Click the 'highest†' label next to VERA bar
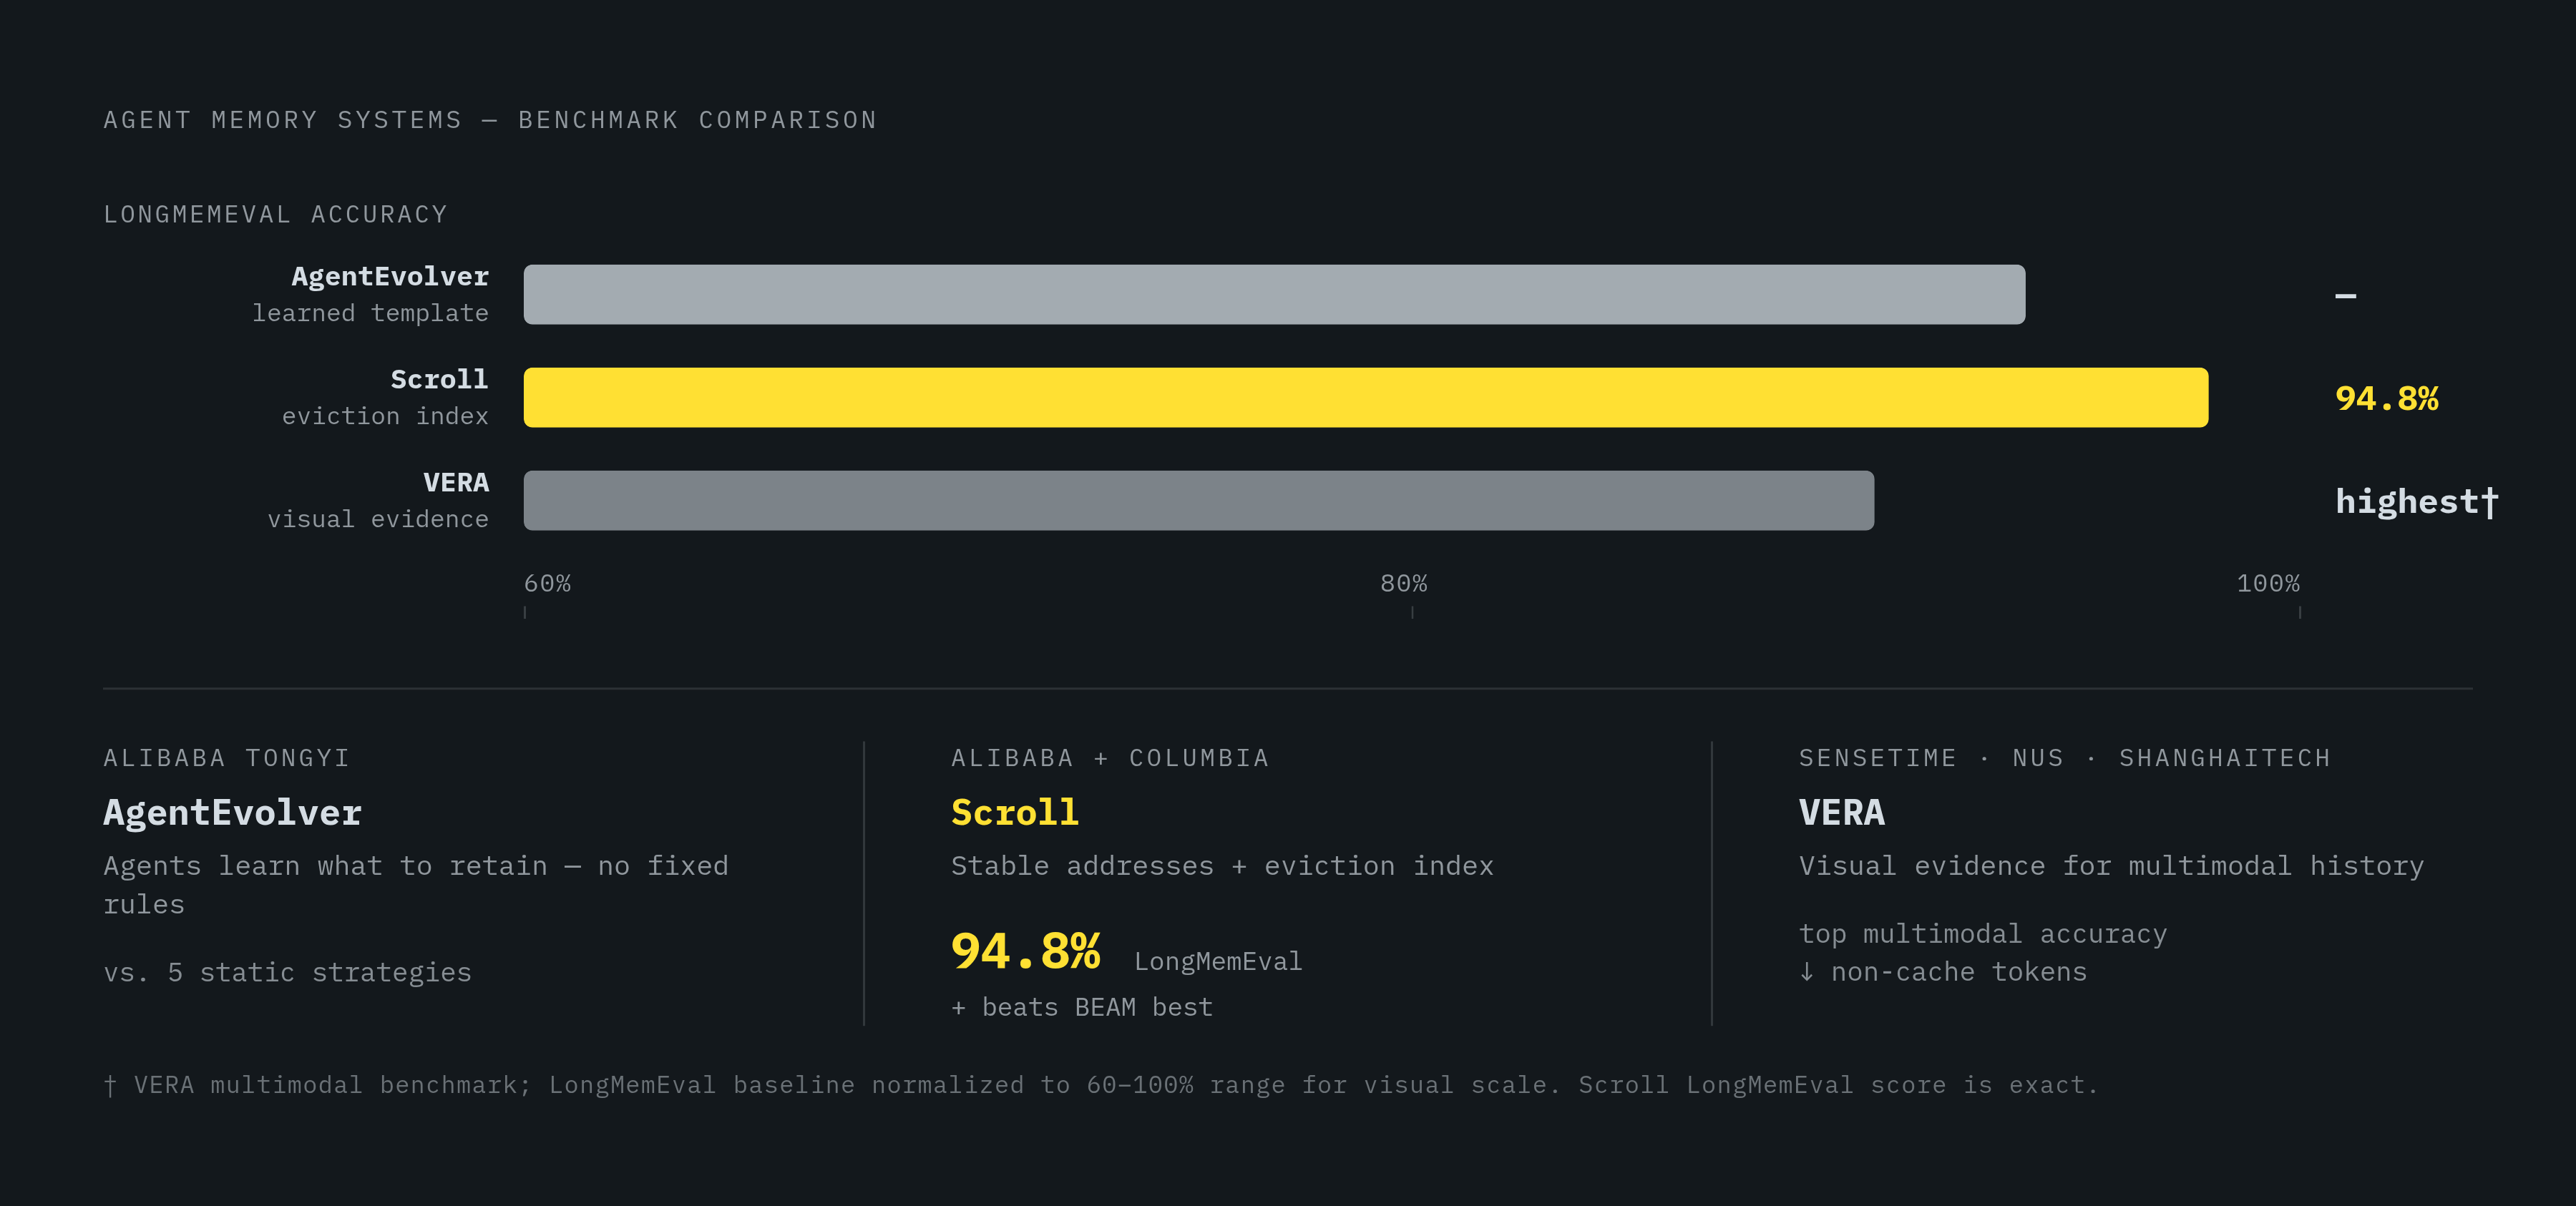 (x=2416, y=501)
